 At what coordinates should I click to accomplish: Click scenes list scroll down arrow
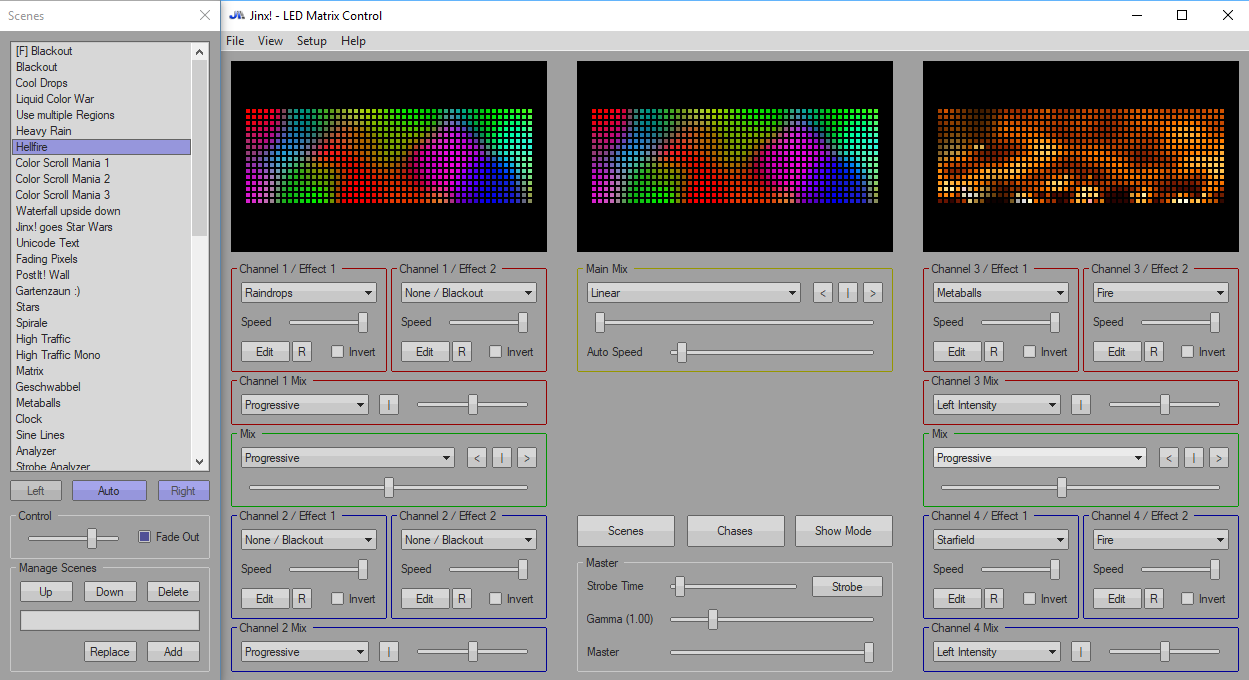click(200, 461)
